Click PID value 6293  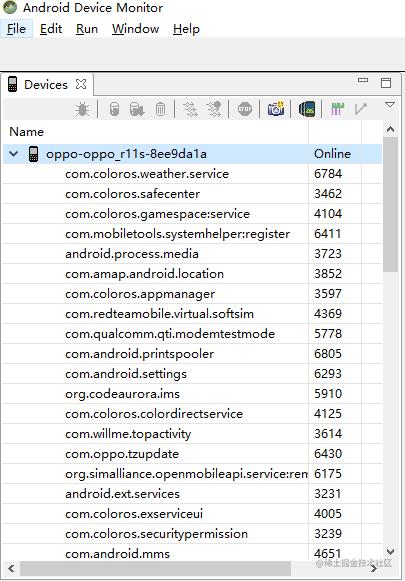coord(328,374)
